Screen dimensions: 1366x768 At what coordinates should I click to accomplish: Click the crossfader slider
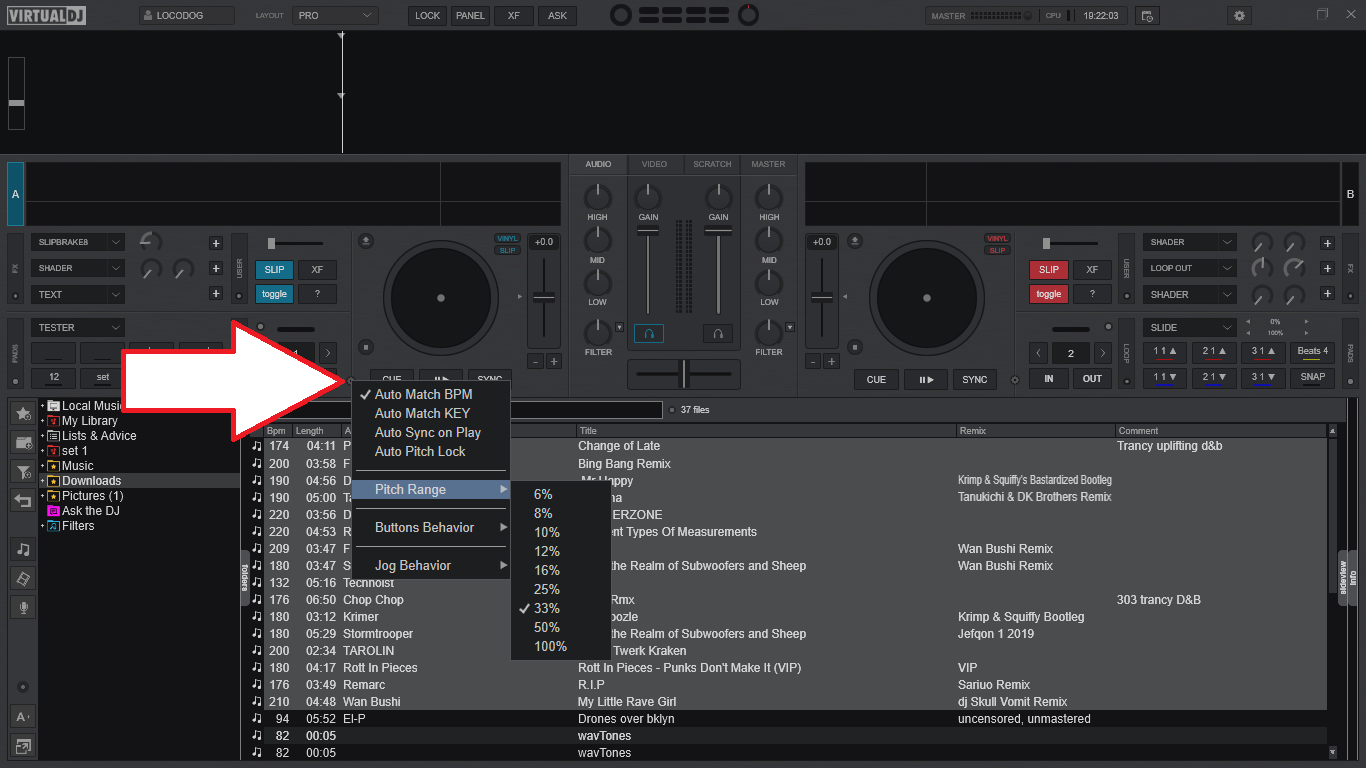click(684, 374)
